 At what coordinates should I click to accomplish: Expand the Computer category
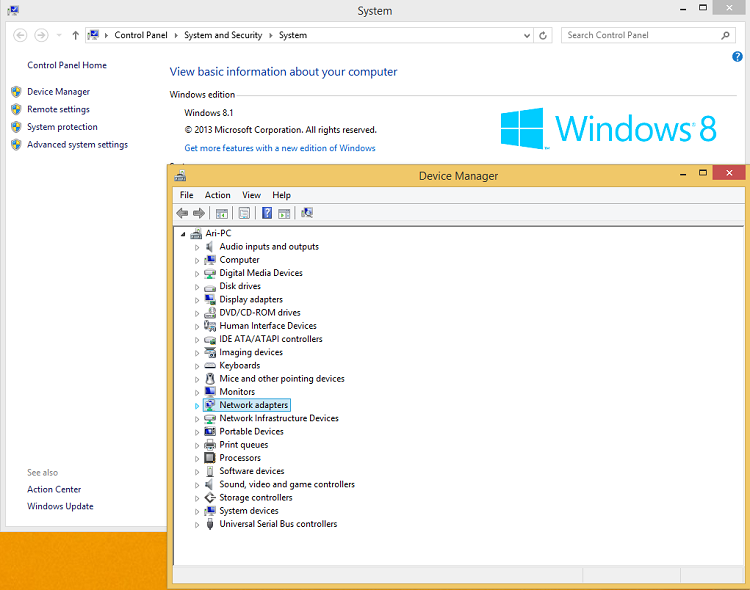pyautogui.click(x=197, y=261)
